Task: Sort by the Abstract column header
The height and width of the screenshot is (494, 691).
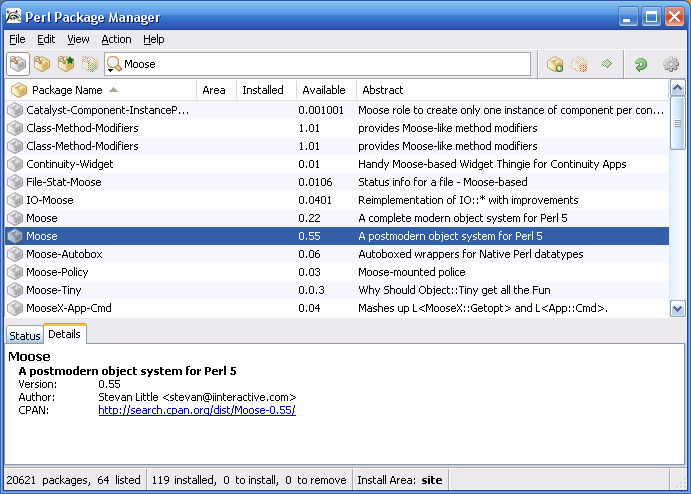Action: tap(513, 90)
